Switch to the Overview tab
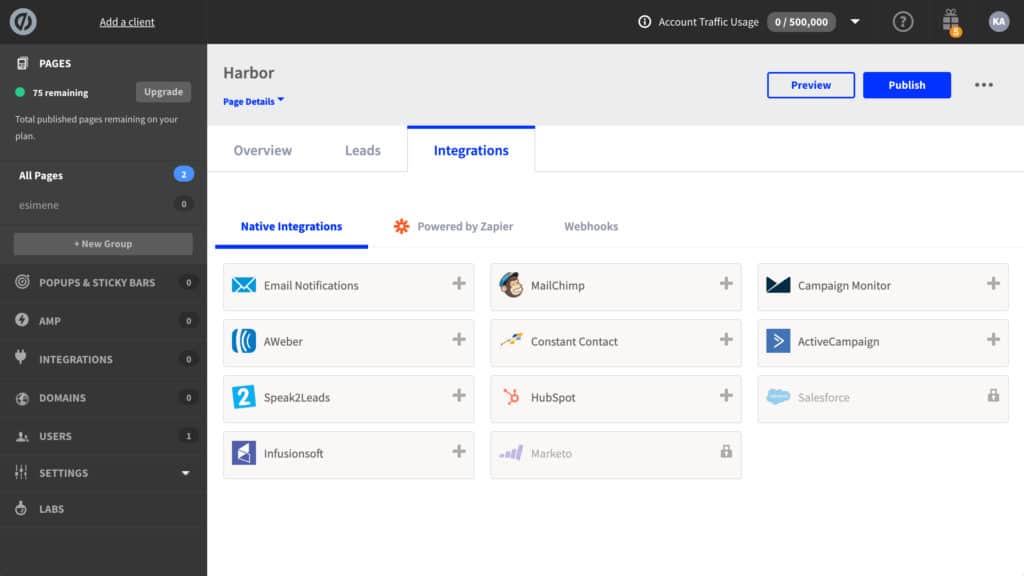Image resolution: width=1024 pixels, height=576 pixels. 263,150
